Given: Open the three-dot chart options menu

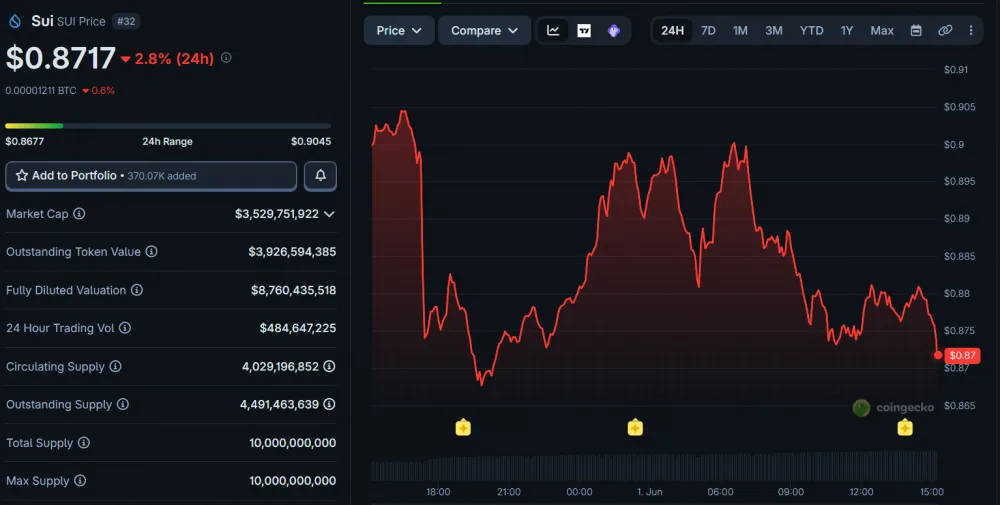Looking at the screenshot, I should (971, 31).
